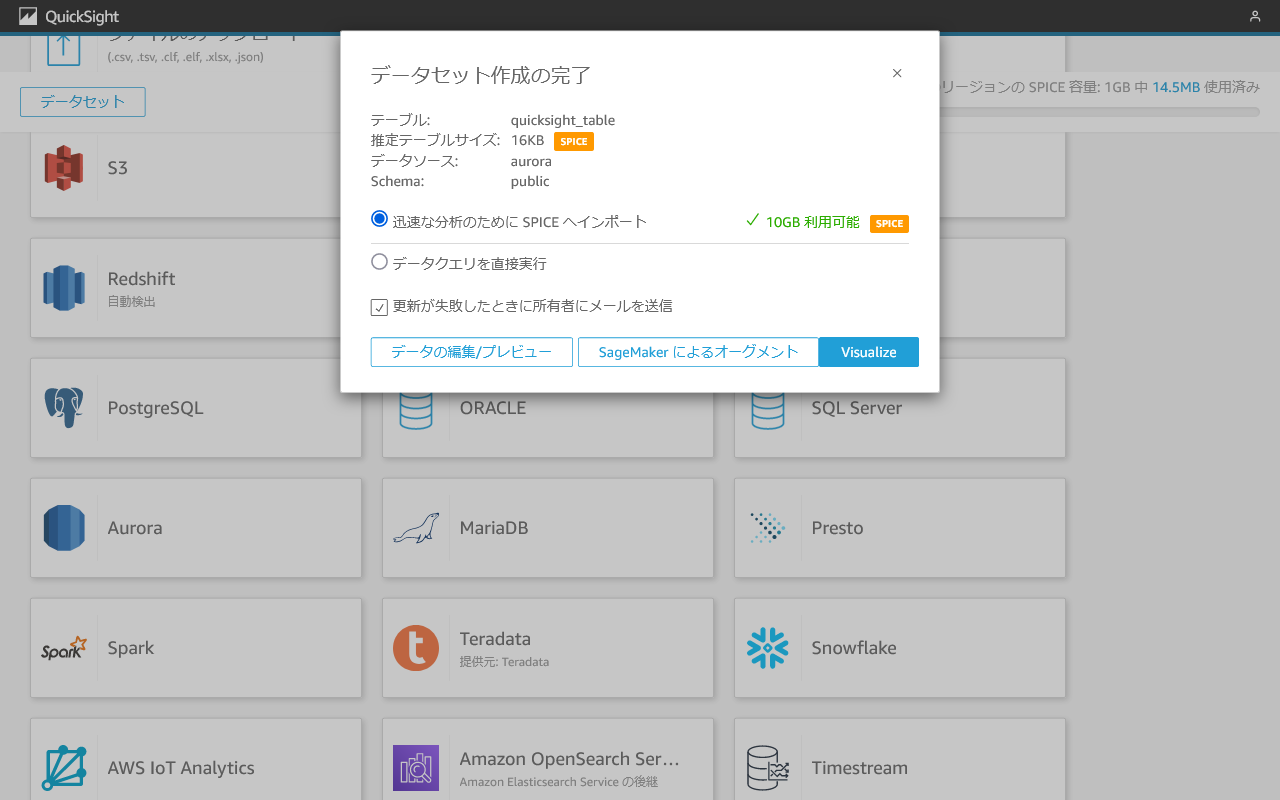Image resolution: width=1280 pixels, height=800 pixels.
Task: Click the Snowflake card label
Action: pos(854,648)
